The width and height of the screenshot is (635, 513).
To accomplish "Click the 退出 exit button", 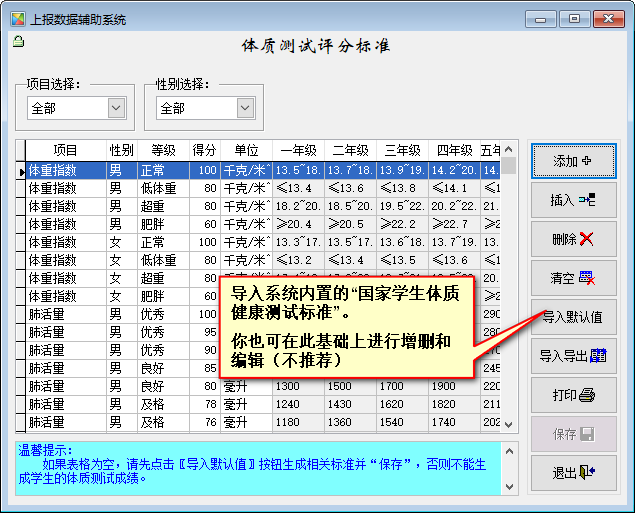I will tap(572, 473).
